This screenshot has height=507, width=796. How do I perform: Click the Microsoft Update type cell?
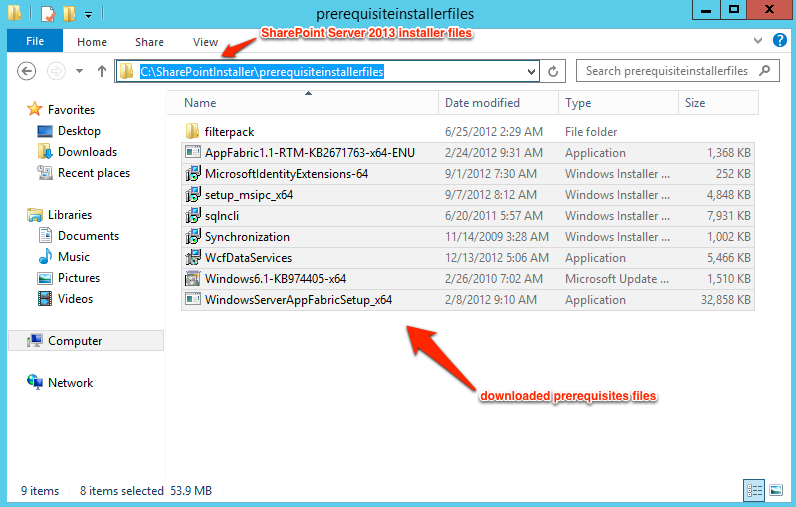click(x=617, y=279)
